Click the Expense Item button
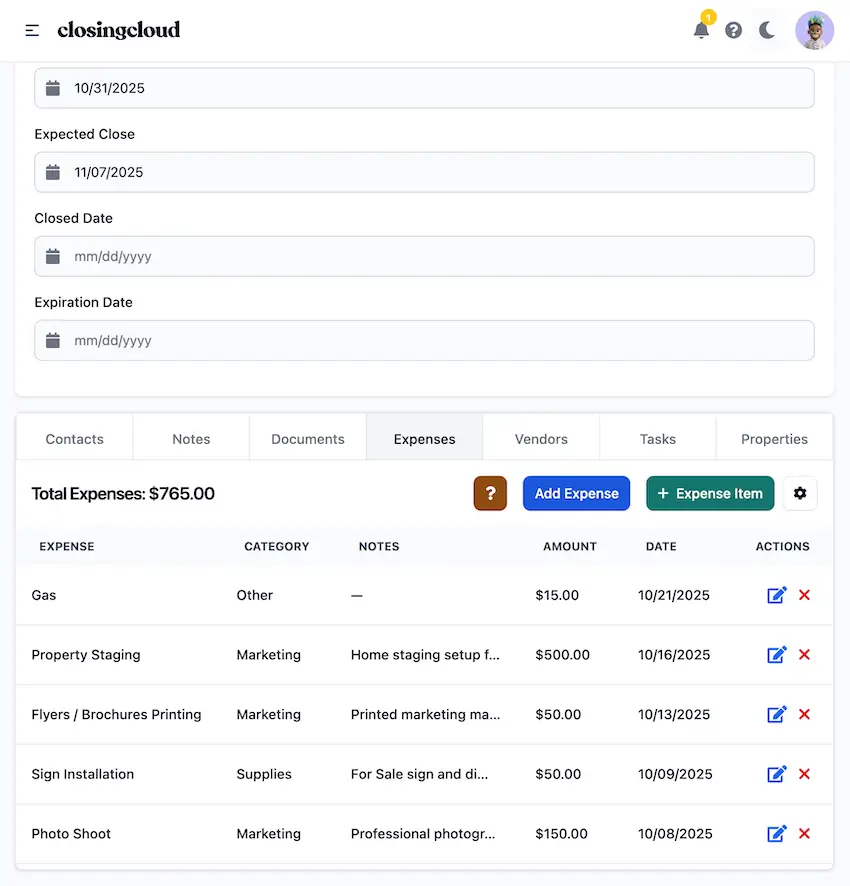This screenshot has width=850, height=886. click(x=710, y=493)
